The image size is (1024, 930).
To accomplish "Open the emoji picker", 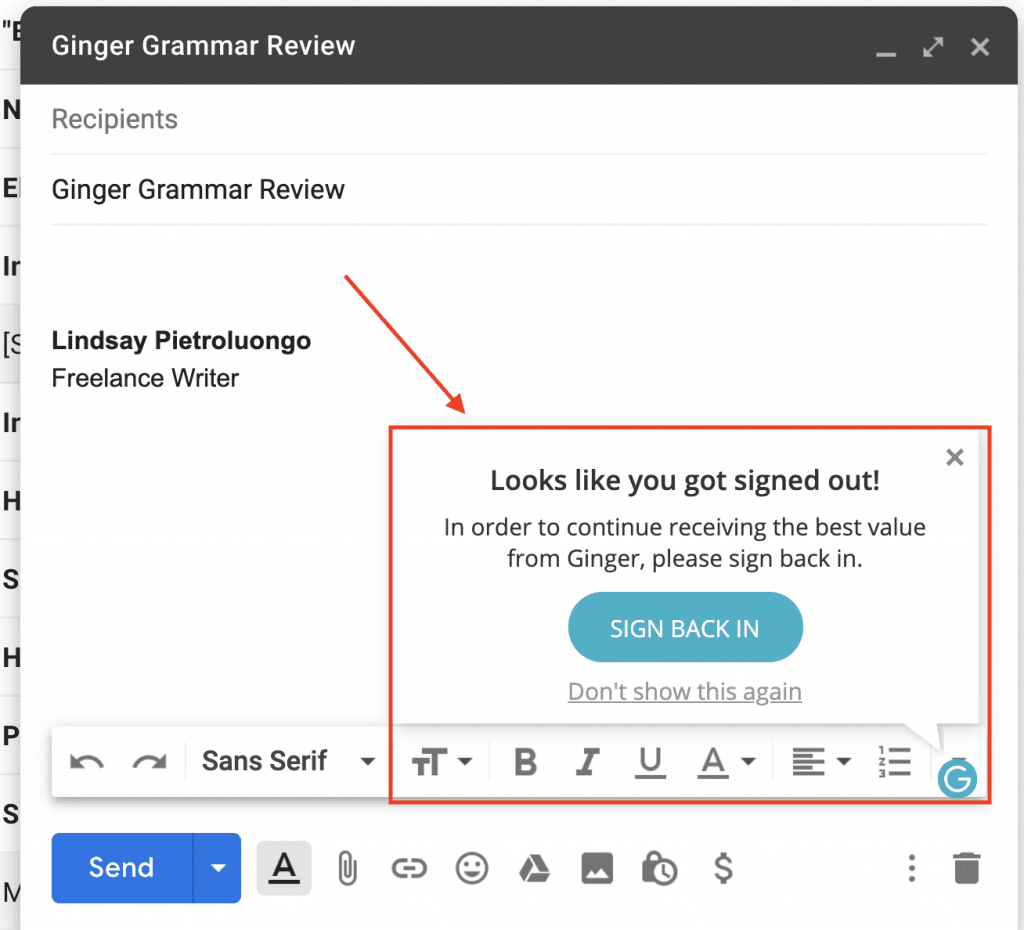I will point(472,868).
